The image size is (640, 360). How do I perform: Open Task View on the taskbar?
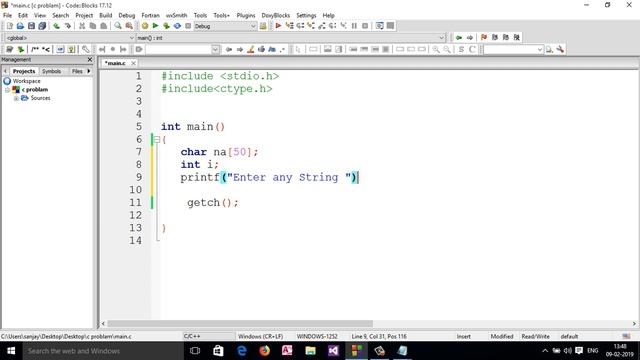tap(195, 351)
